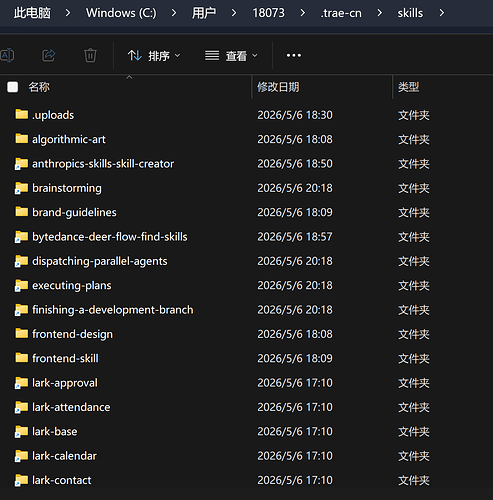Select the lark-attendance folder icon
The width and height of the screenshot is (493, 500).
point(22,407)
